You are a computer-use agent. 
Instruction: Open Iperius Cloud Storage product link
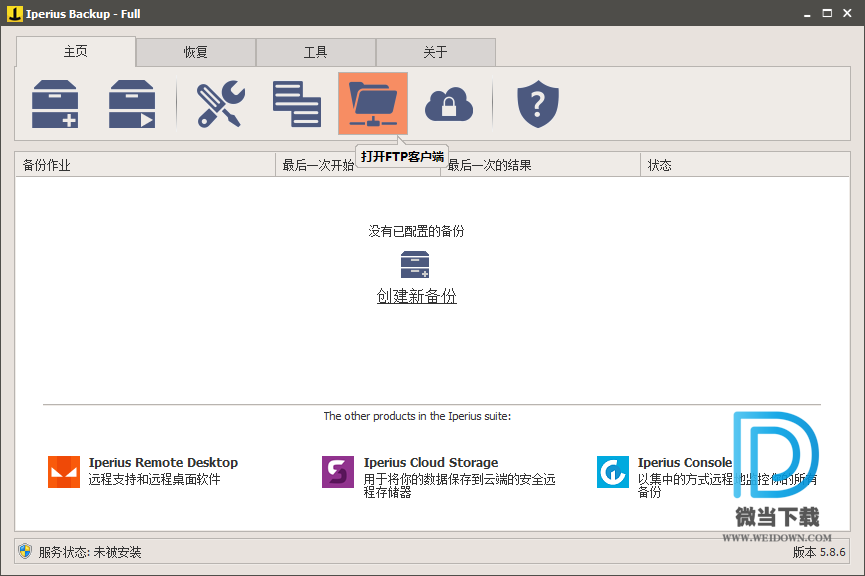(430, 462)
